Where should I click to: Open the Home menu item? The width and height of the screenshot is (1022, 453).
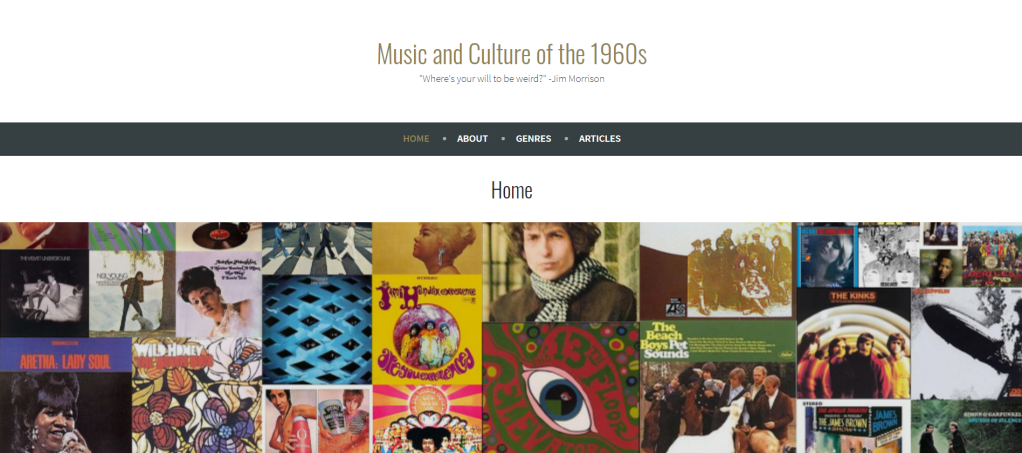416,138
